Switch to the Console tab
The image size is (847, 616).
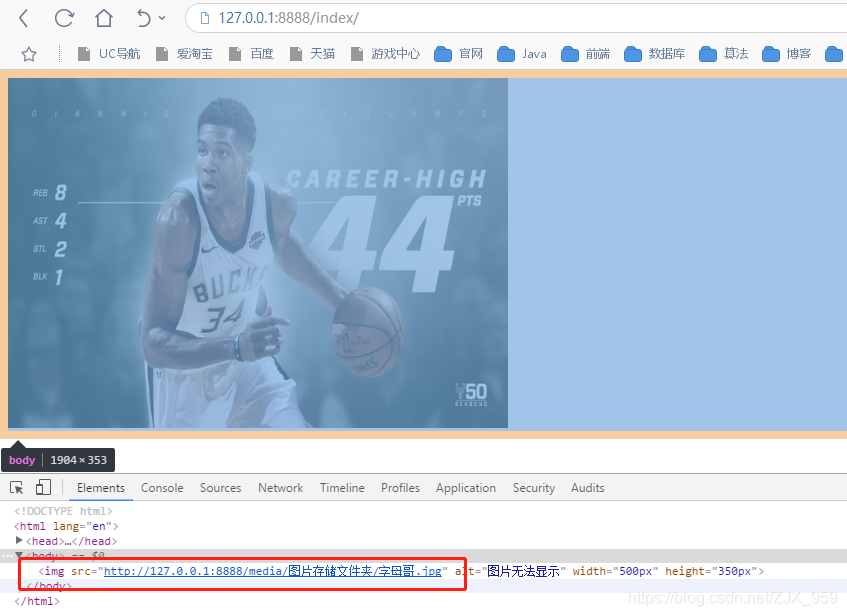pos(162,488)
